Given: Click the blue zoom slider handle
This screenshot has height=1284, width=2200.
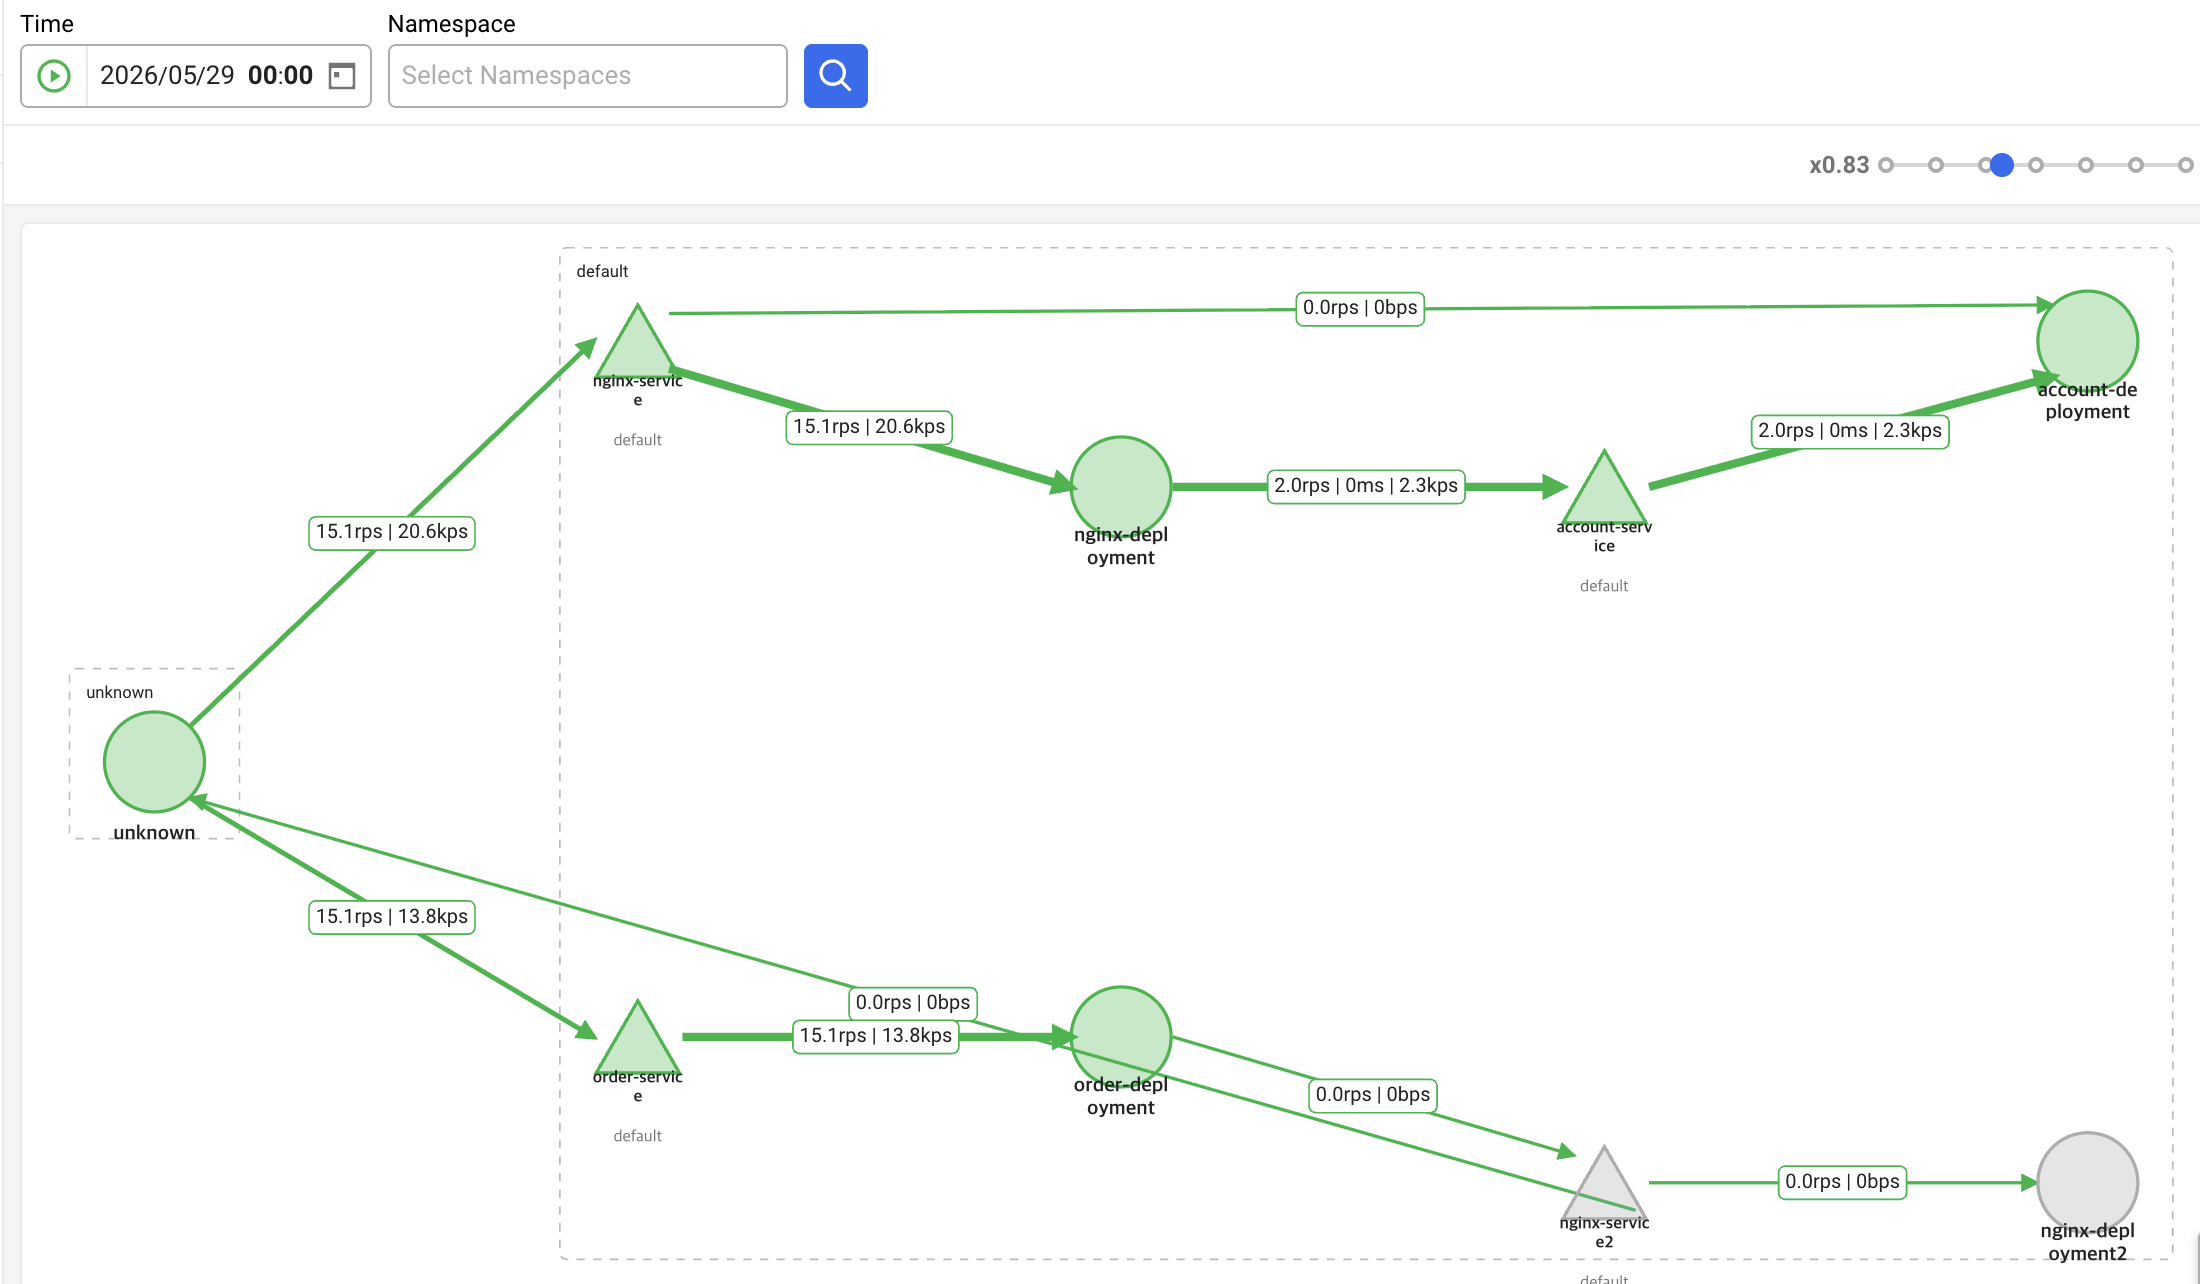Looking at the screenshot, I should [2001, 165].
